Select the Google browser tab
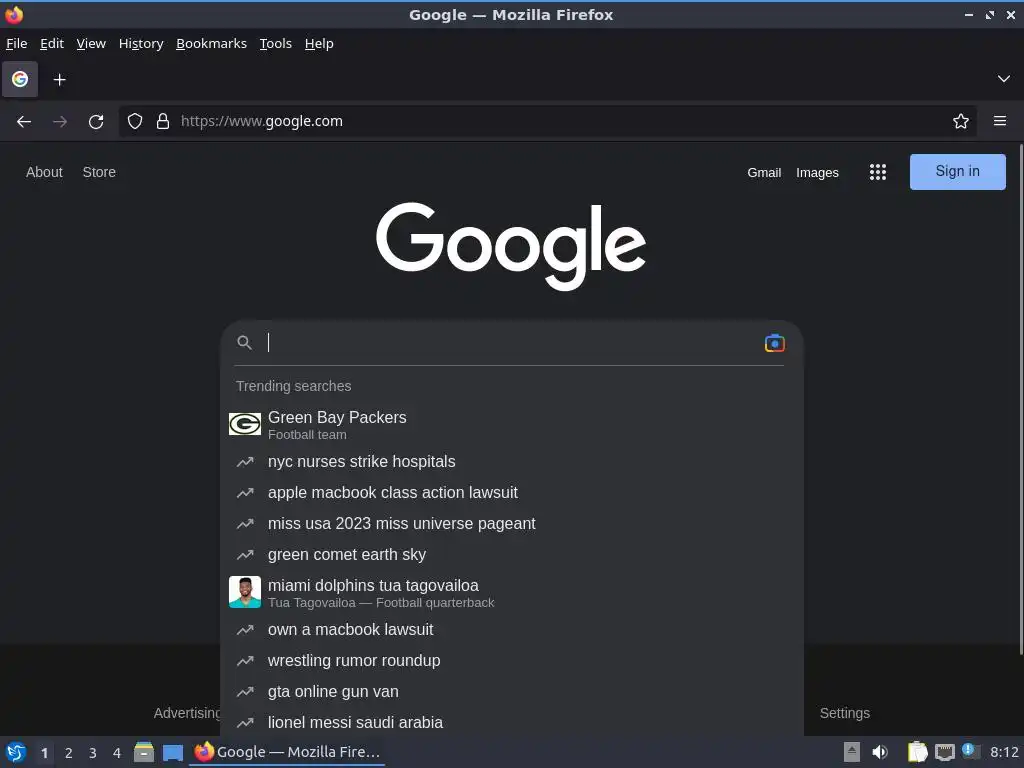1024x768 pixels. (x=20, y=80)
